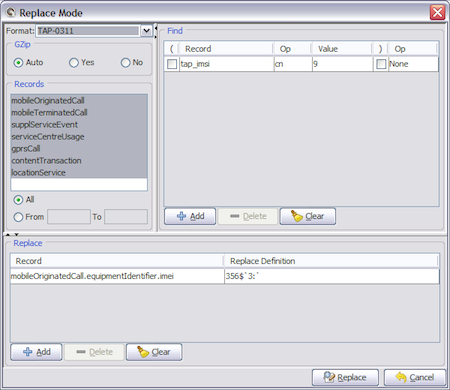Close the Replace Mode dialog
Image resolution: width=450 pixels, height=390 pixels.
click(437, 13)
